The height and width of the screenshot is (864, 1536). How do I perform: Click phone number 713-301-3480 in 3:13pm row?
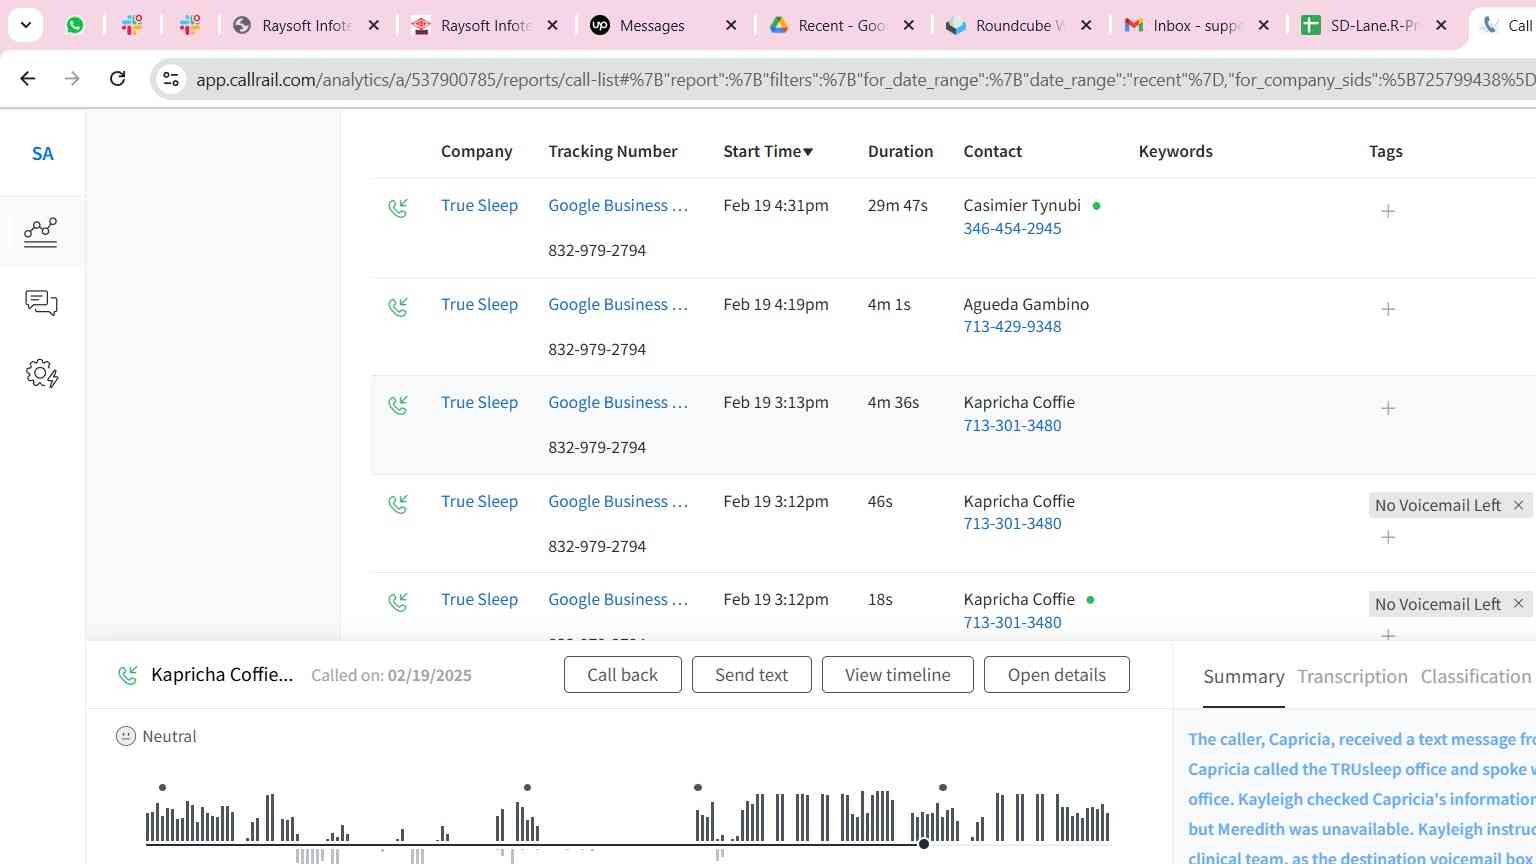(x=1012, y=425)
